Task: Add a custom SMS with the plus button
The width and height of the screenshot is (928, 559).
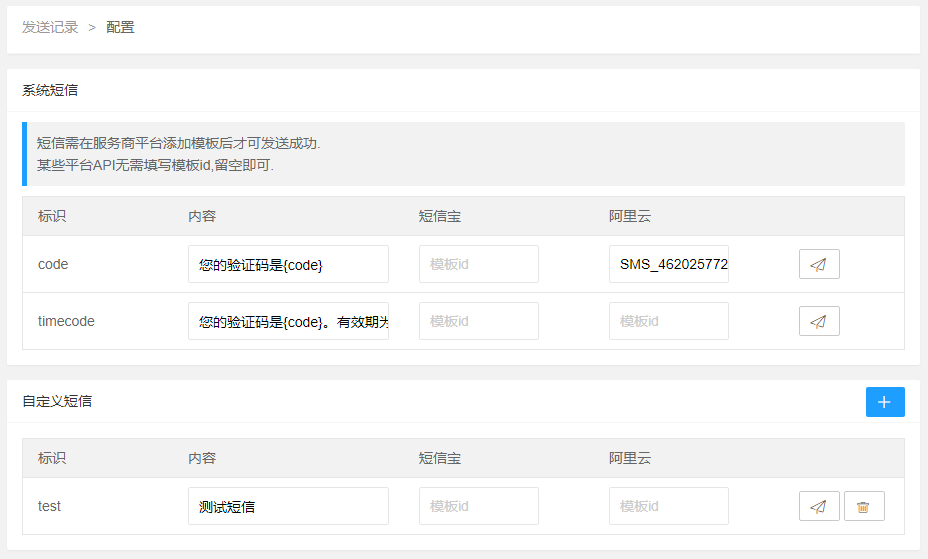Action: [x=885, y=402]
